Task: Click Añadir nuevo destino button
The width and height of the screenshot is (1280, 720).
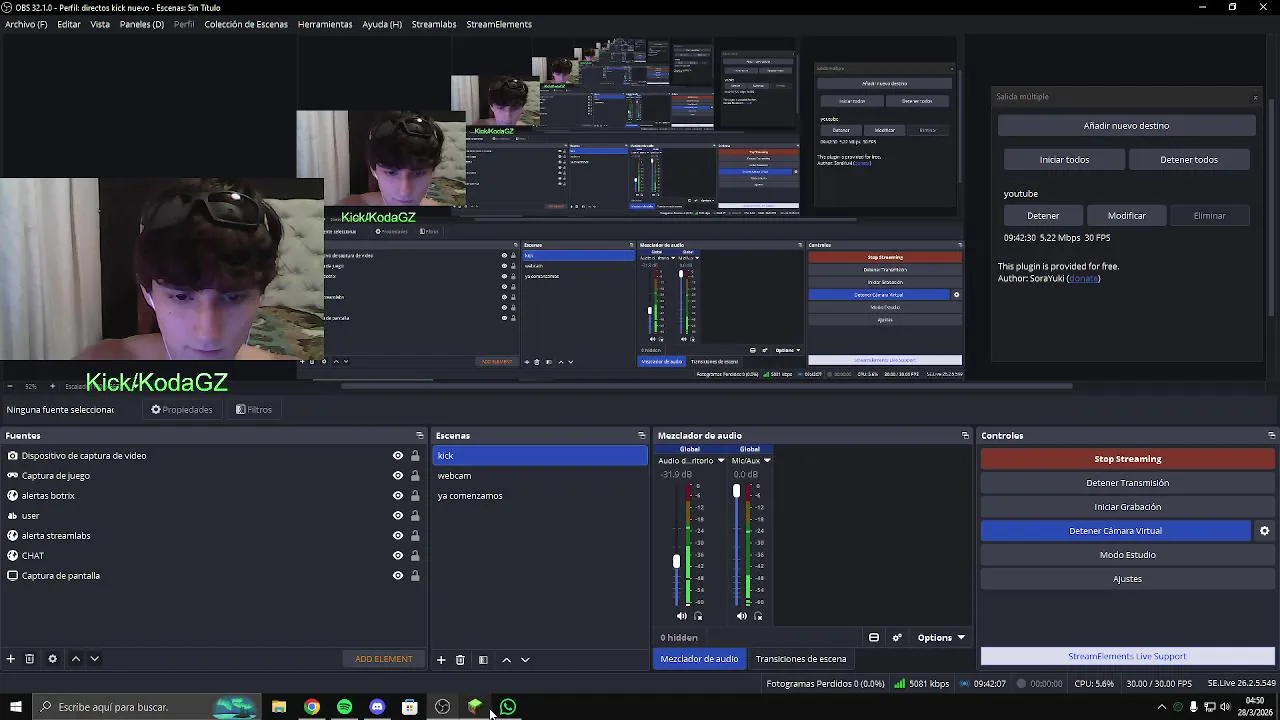Action: [x=1126, y=126]
